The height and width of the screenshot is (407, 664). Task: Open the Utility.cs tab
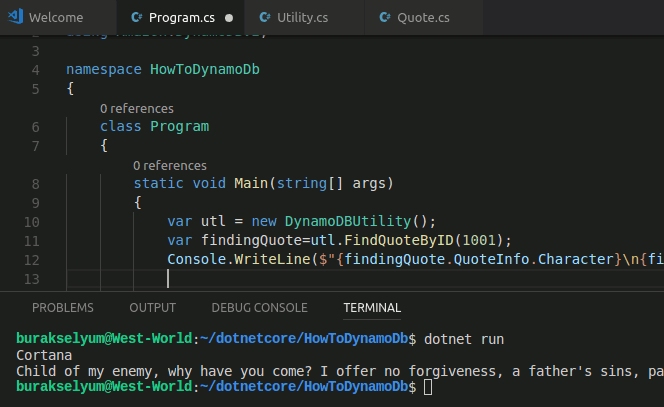click(x=304, y=17)
